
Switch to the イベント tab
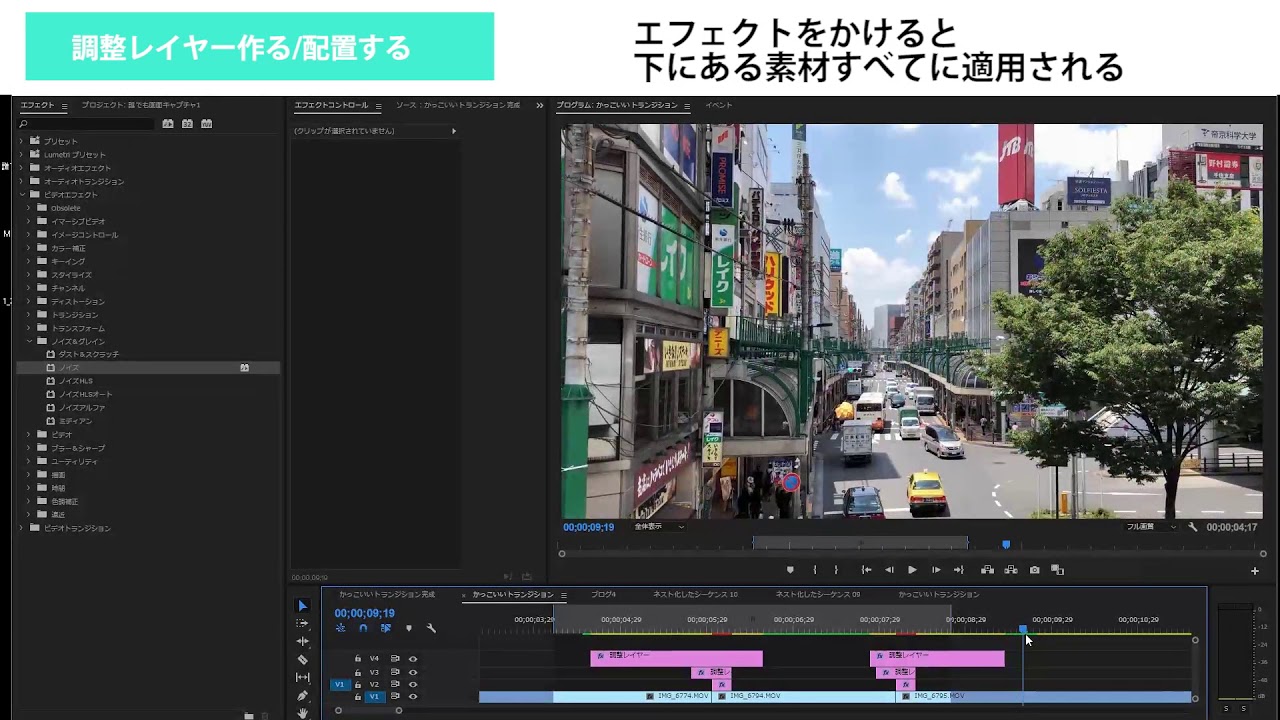(x=718, y=105)
